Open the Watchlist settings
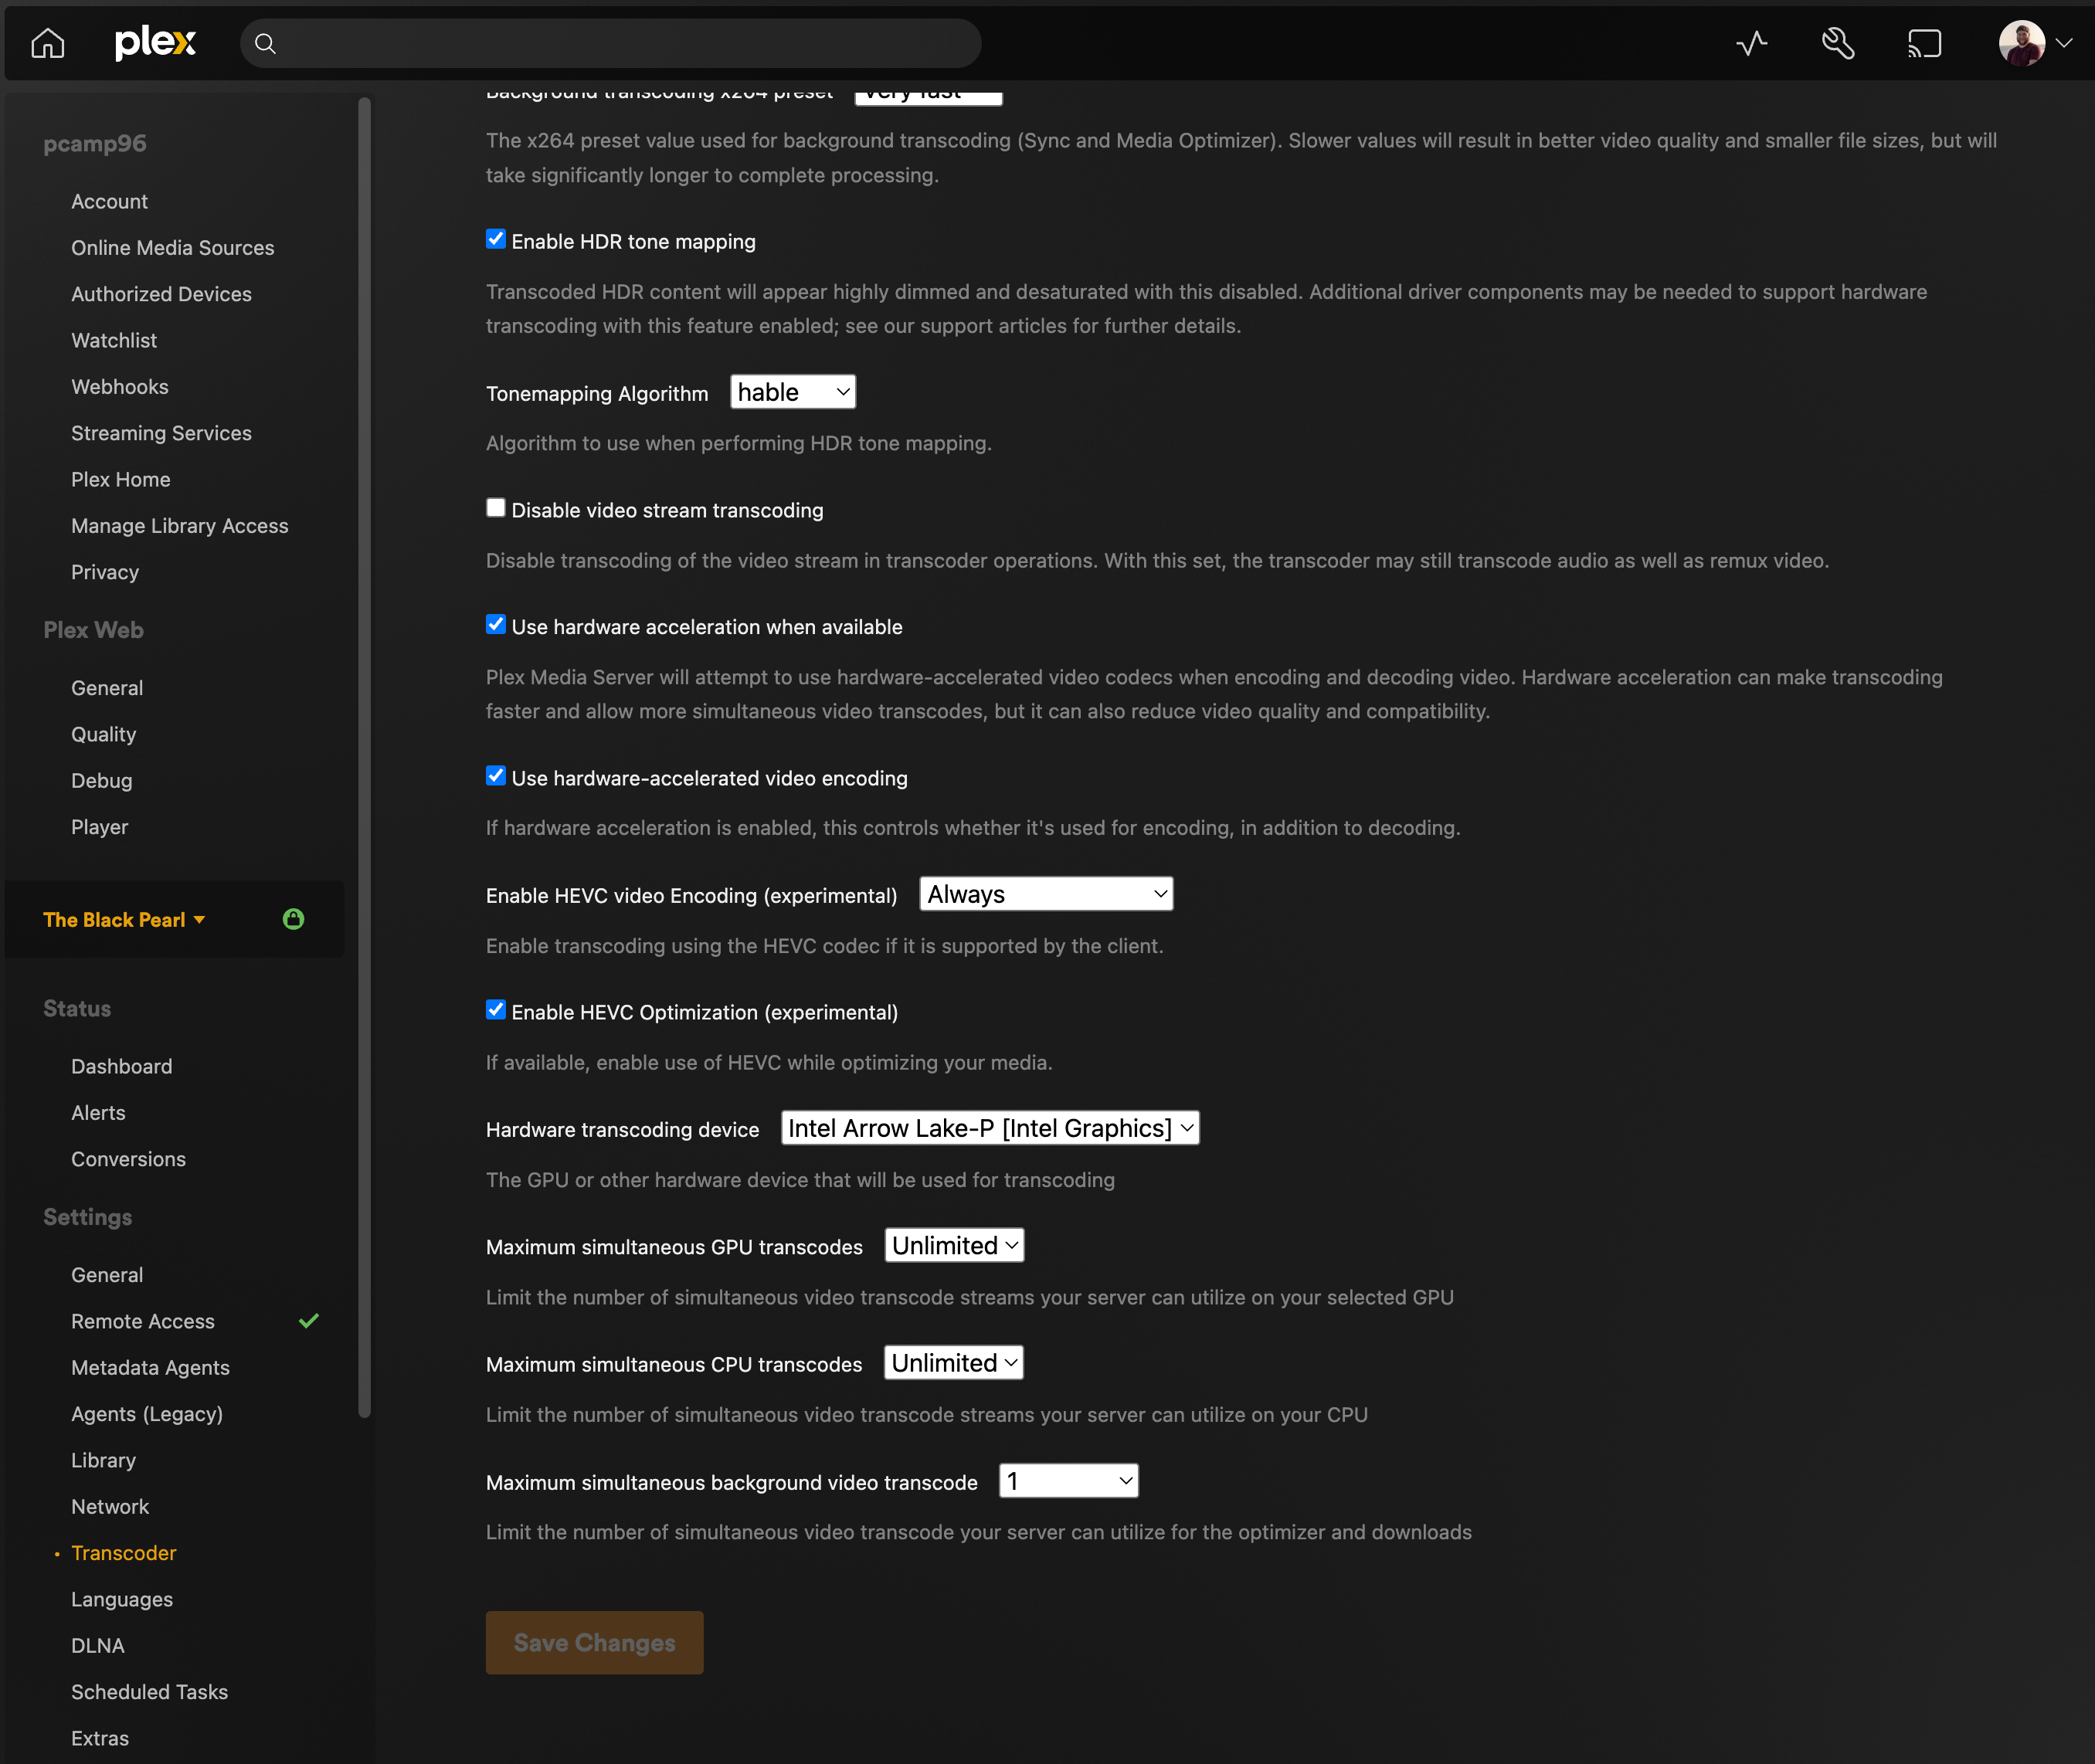 [x=114, y=341]
